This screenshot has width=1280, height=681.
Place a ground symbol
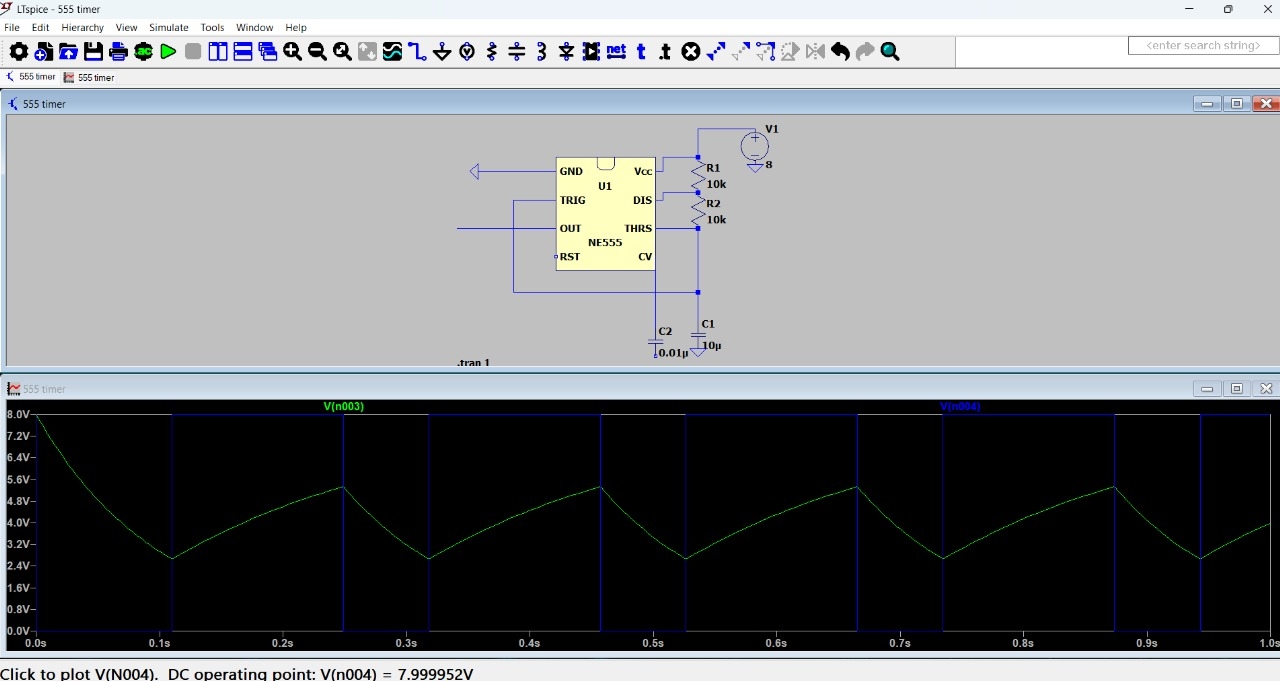[442, 52]
